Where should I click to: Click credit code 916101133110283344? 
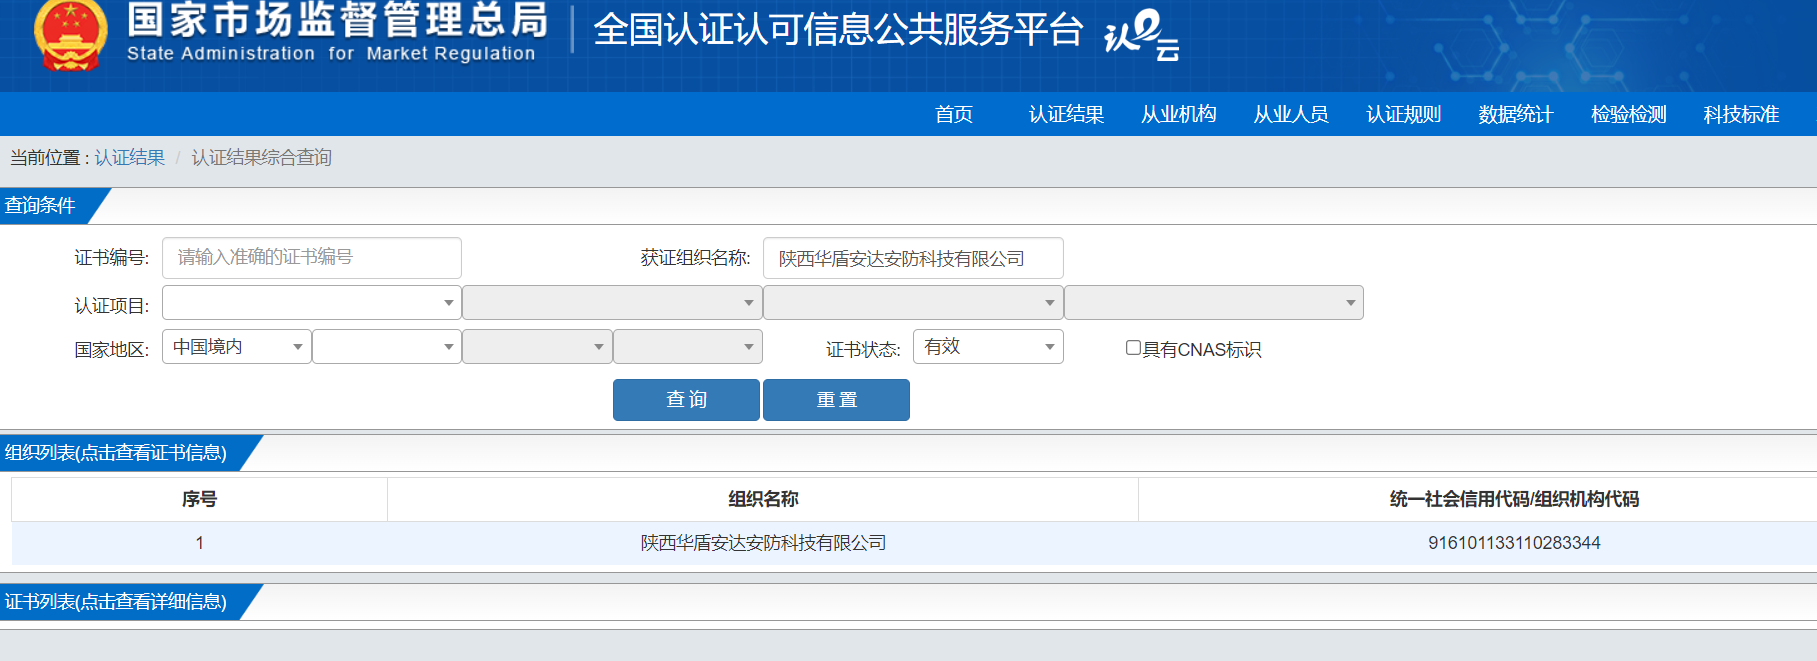pyautogui.click(x=1514, y=543)
